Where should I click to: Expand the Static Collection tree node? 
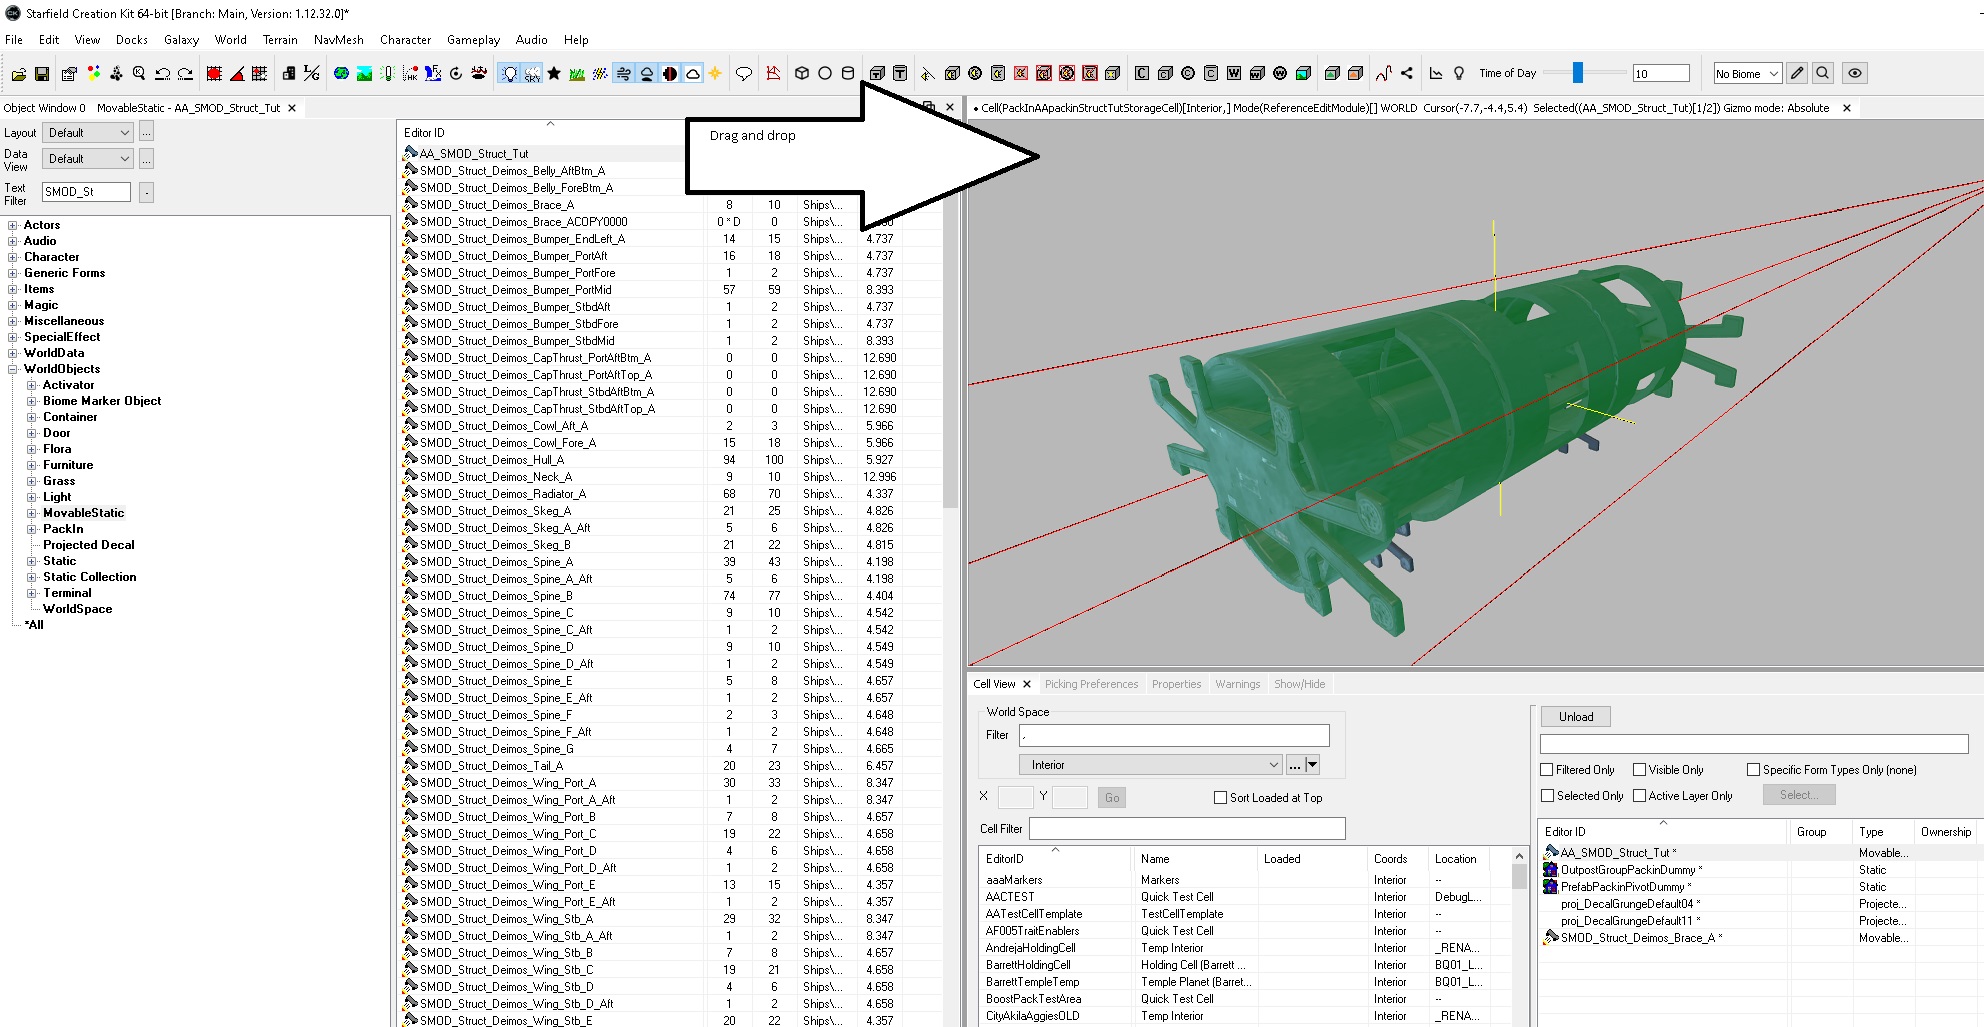[x=32, y=577]
